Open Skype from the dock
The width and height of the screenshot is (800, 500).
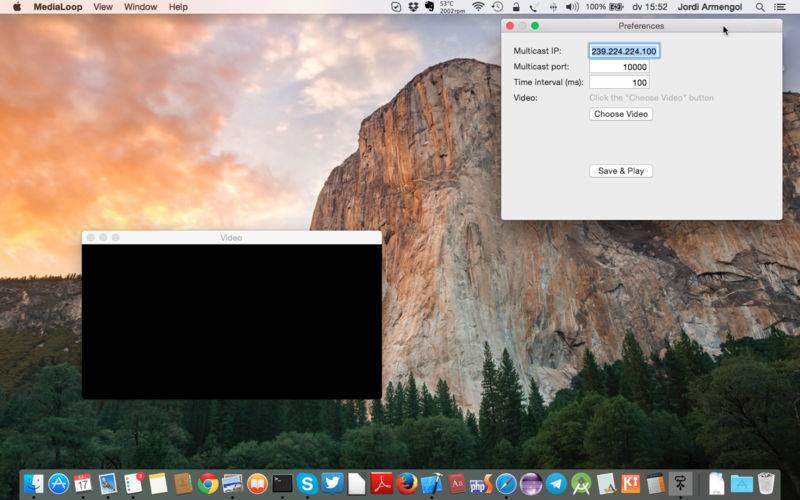pyautogui.click(x=308, y=484)
